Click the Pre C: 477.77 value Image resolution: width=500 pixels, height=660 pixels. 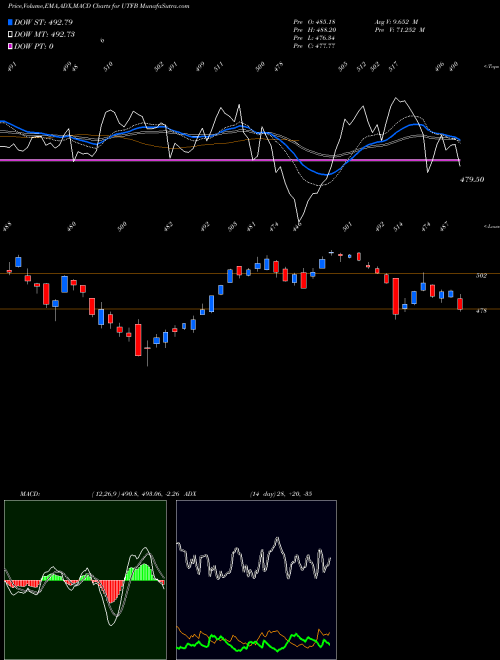[314, 46]
